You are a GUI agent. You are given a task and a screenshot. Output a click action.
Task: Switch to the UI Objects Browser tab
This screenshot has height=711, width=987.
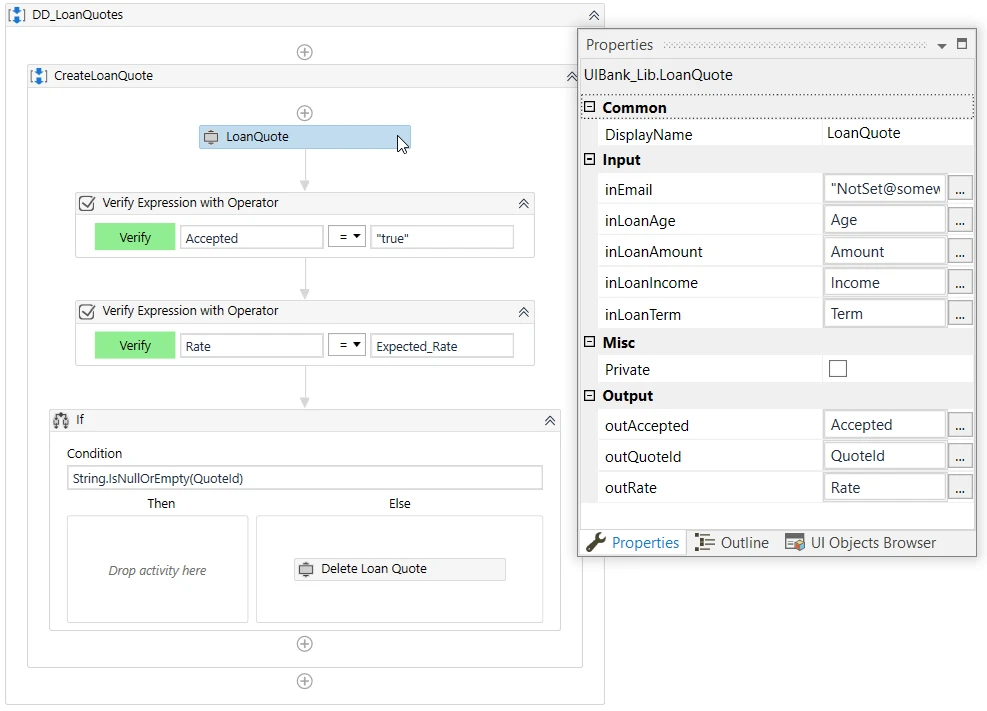point(860,542)
